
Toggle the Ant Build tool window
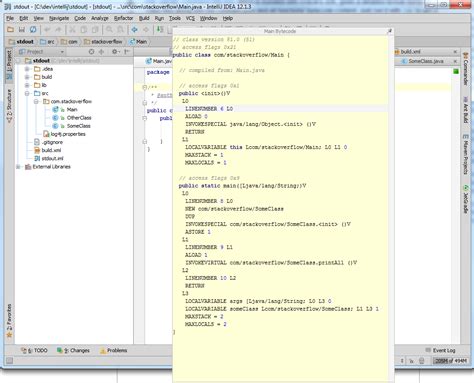pos(465,109)
